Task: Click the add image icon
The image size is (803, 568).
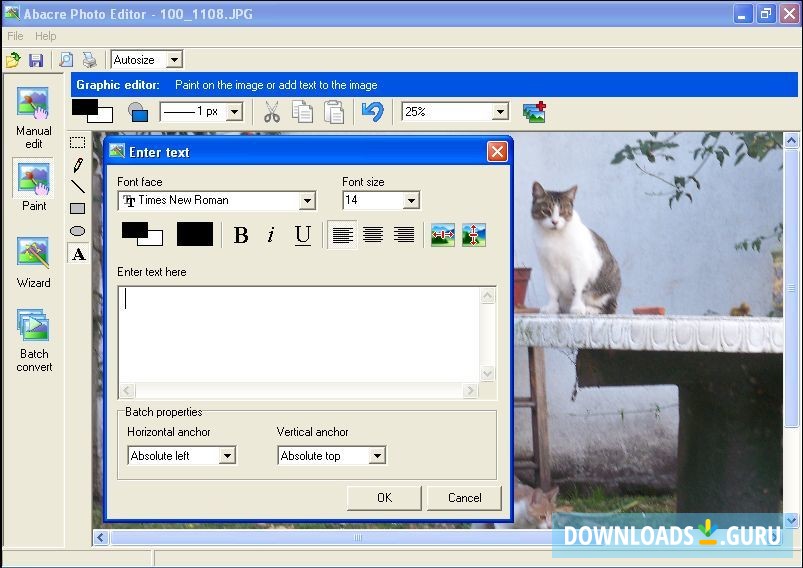Action: [535, 112]
